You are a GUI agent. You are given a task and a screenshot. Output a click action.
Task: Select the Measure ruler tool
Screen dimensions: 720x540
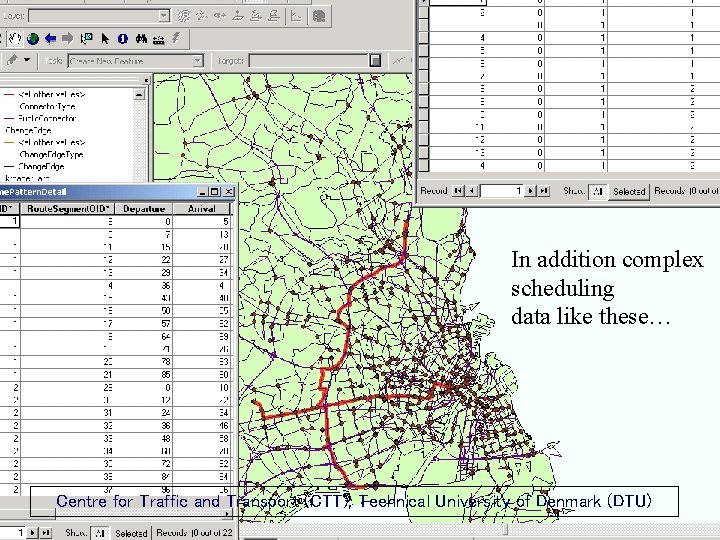tap(158, 39)
